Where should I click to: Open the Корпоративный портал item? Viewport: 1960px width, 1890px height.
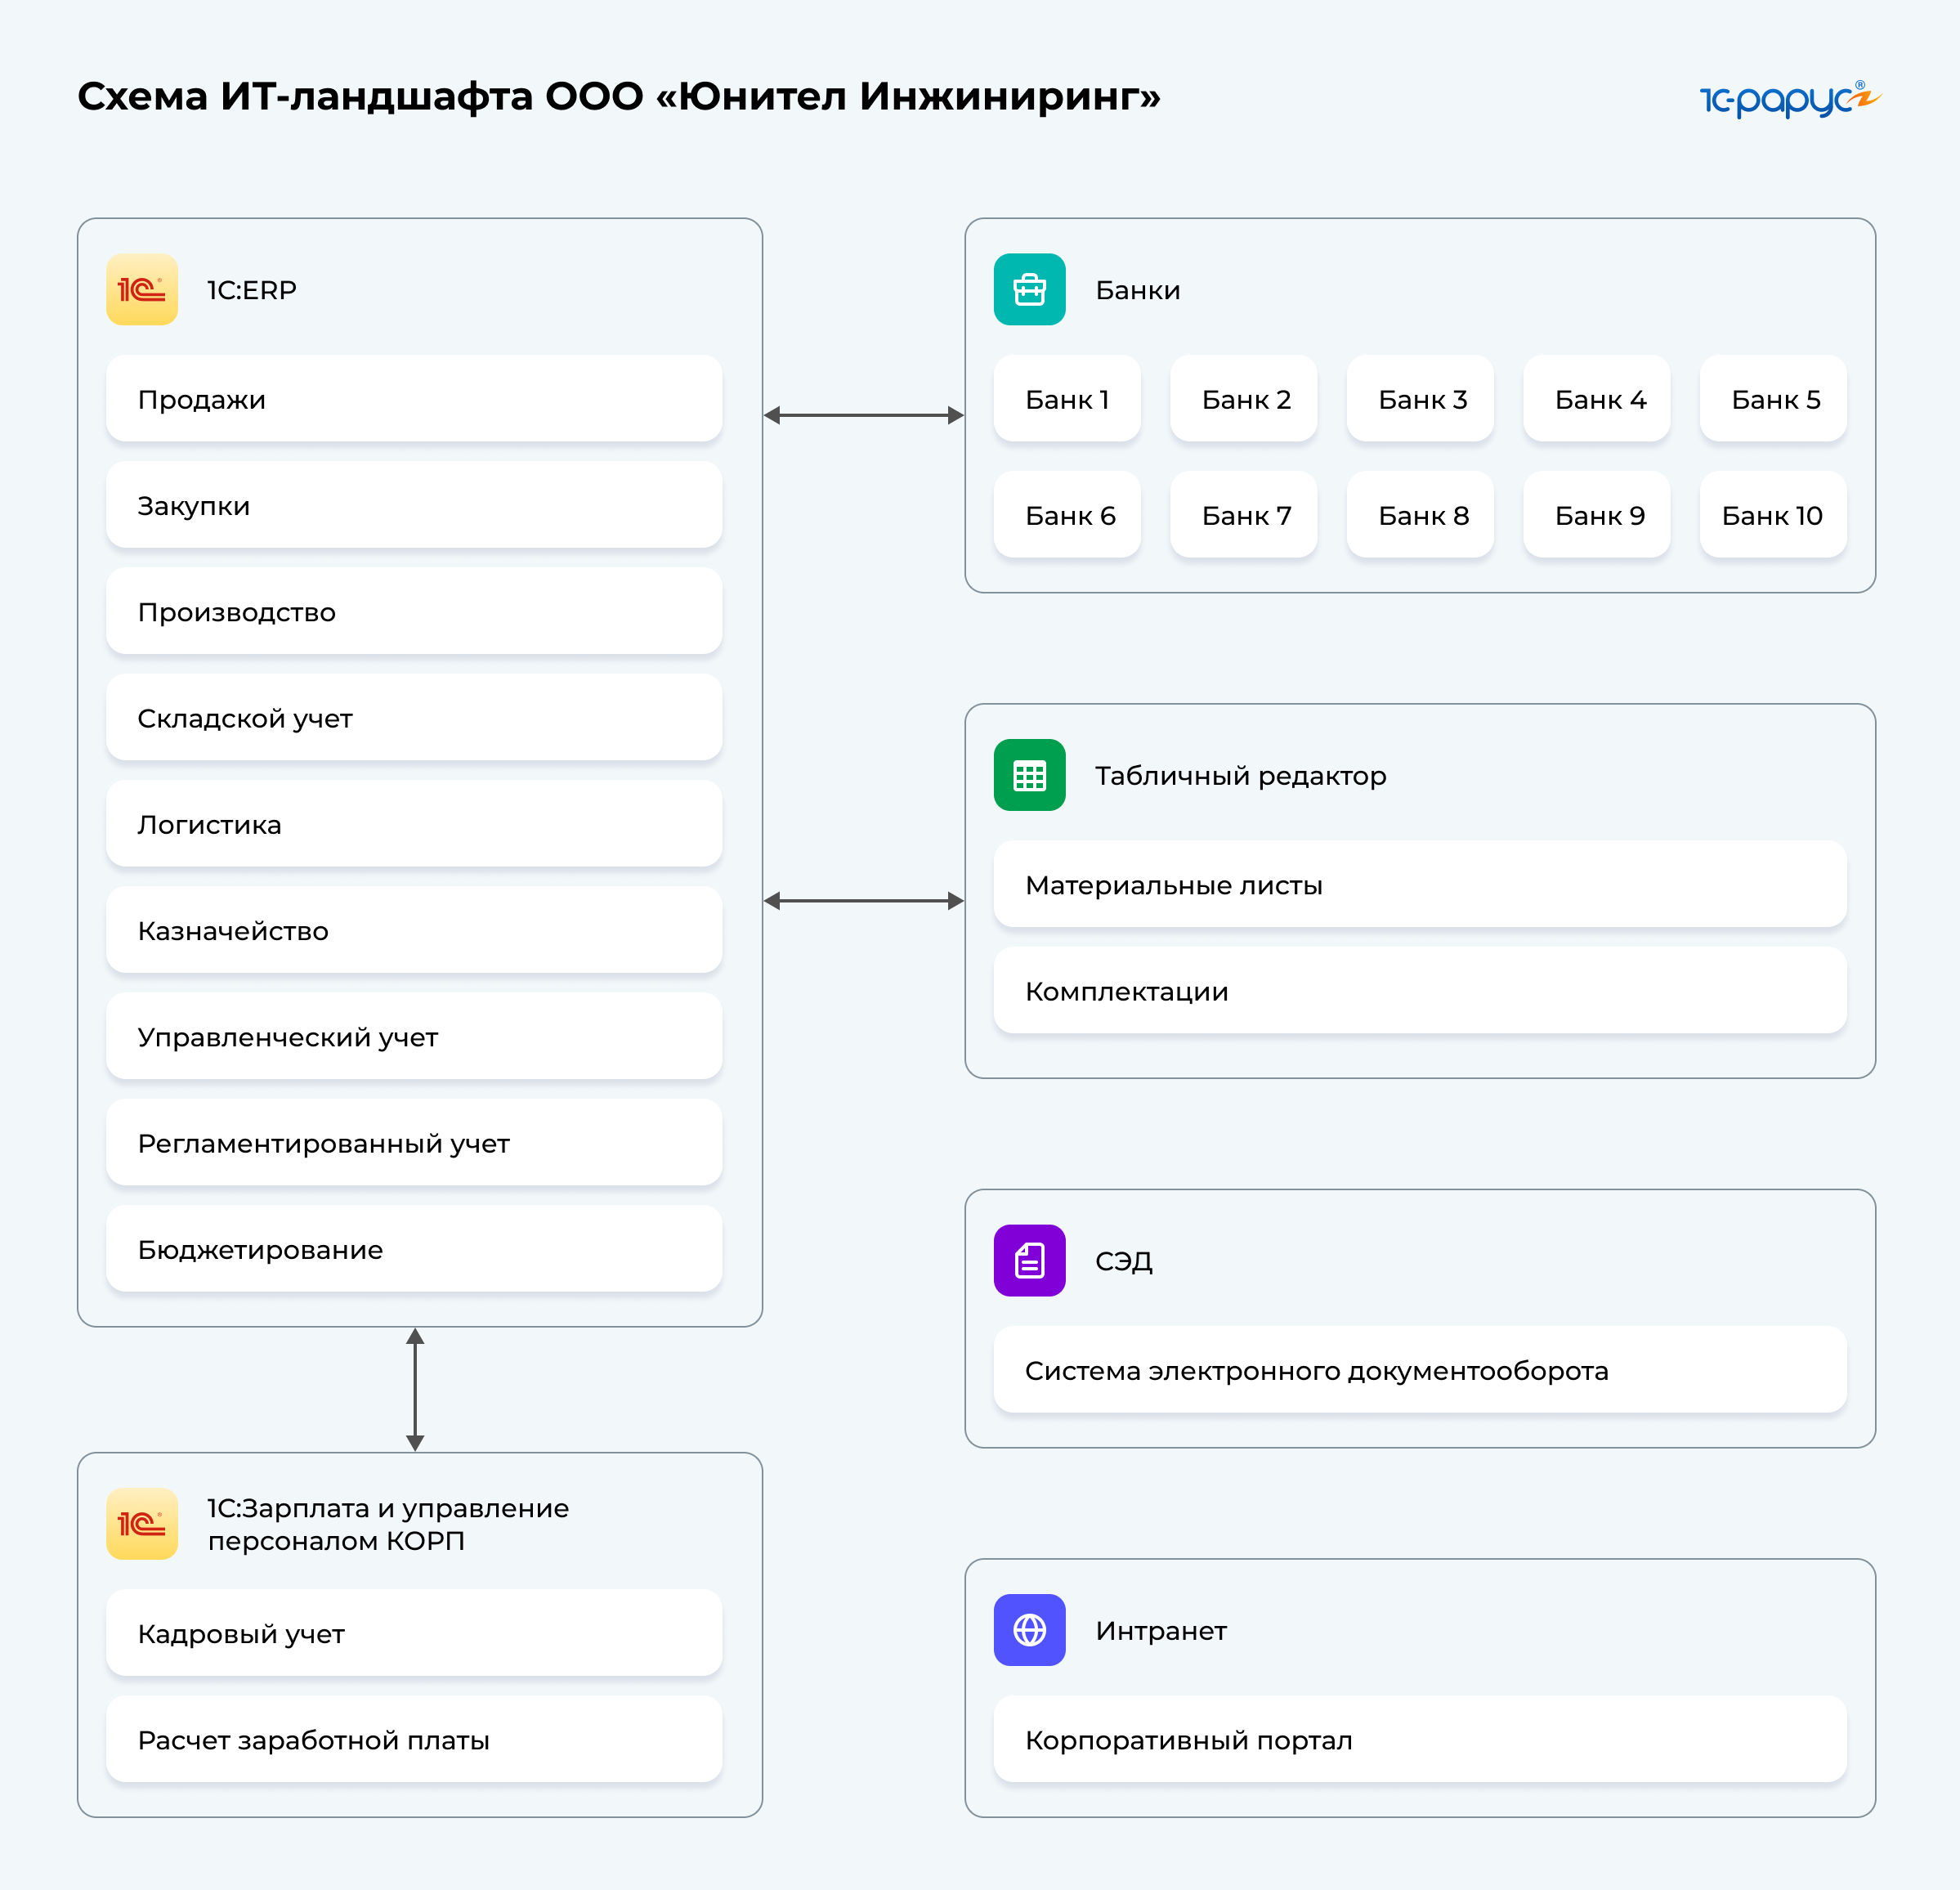point(1419,1740)
